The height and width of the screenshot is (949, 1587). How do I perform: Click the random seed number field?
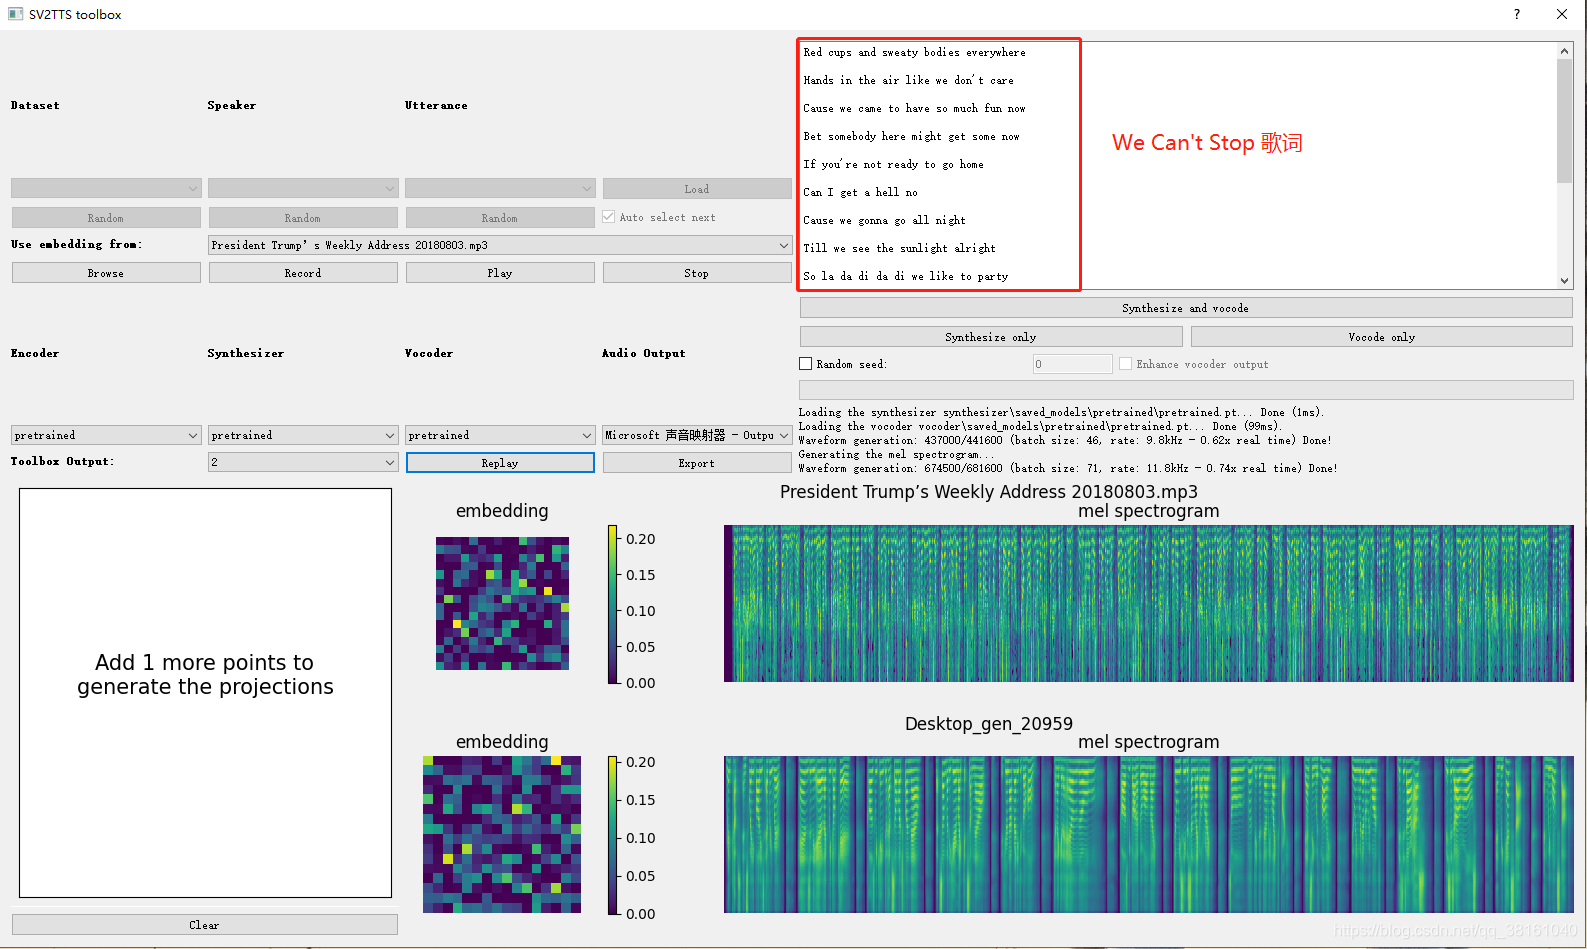tap(1072, 364)
